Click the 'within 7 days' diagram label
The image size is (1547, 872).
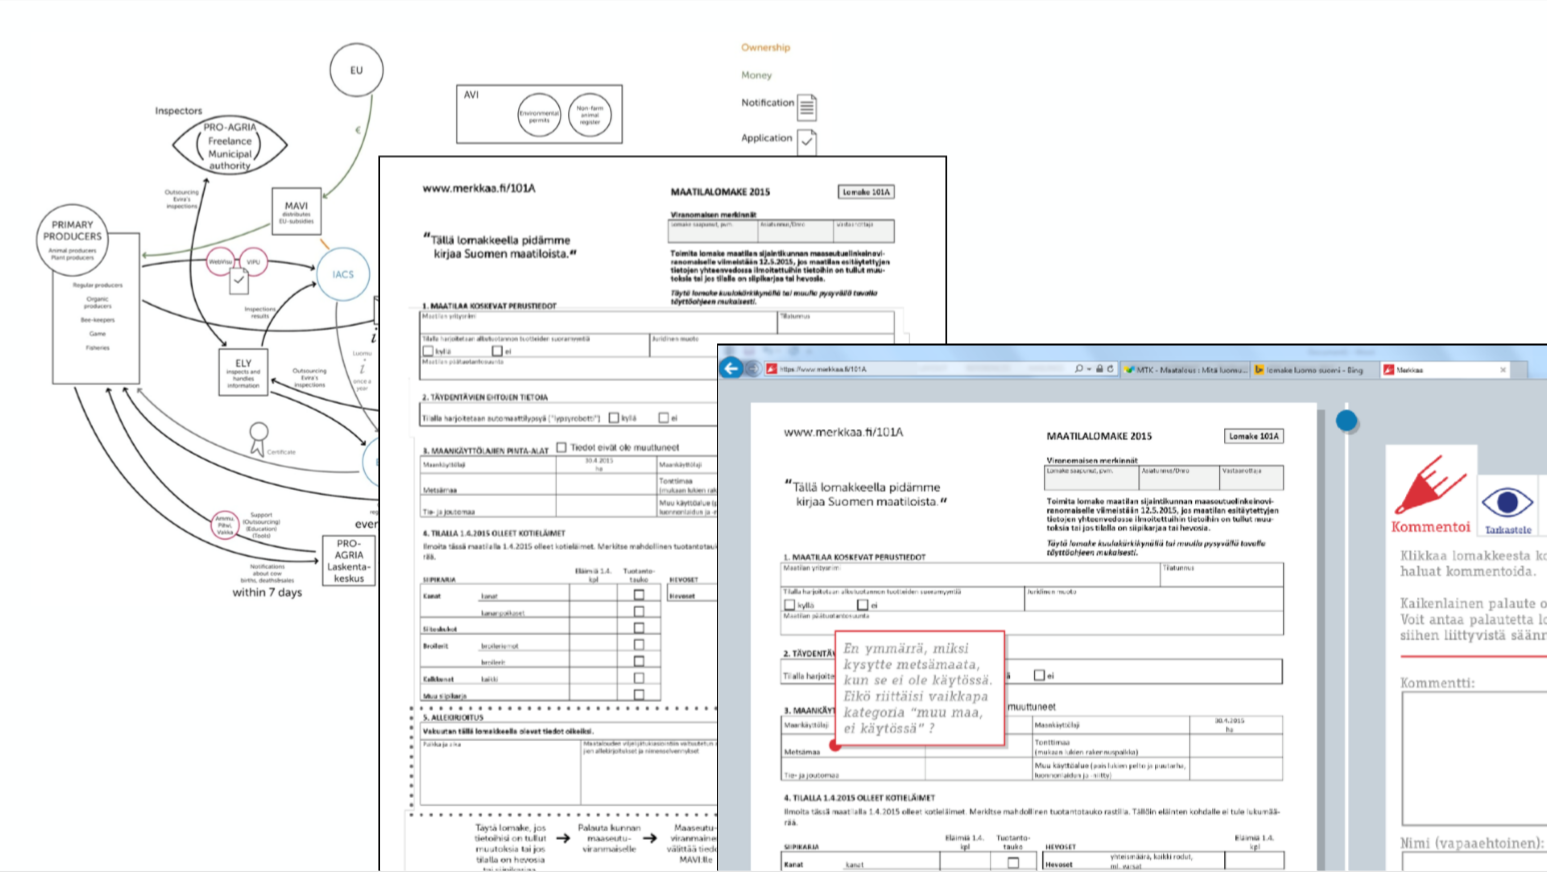(x=267, y=592)
